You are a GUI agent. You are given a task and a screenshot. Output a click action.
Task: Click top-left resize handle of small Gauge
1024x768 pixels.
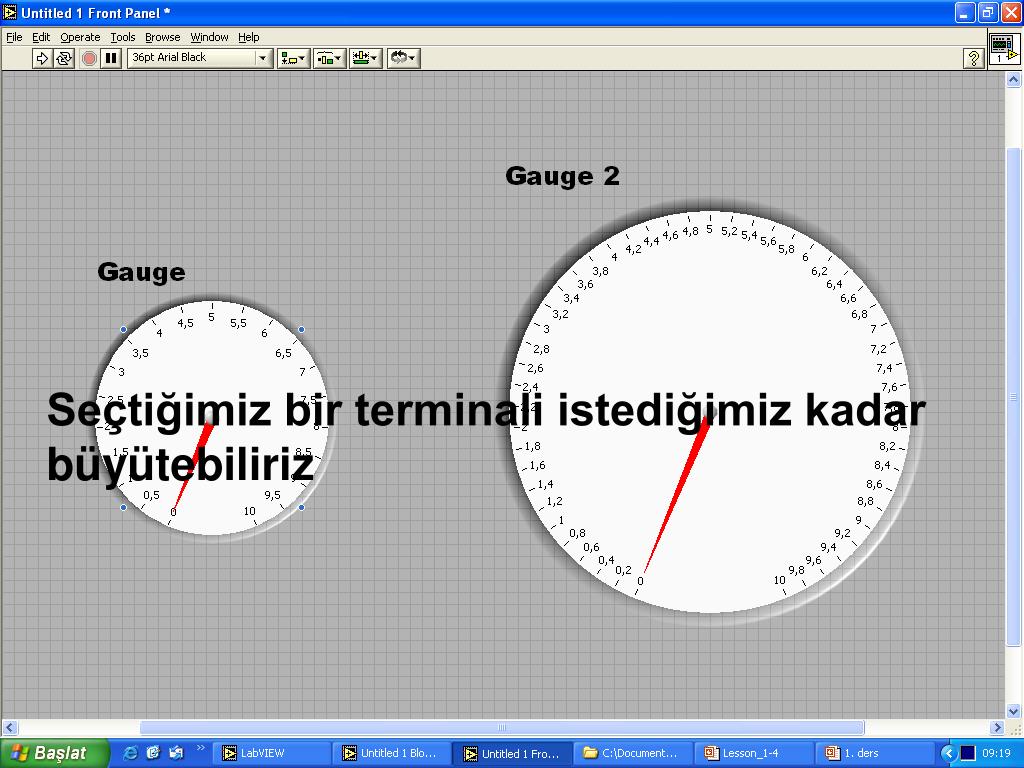tap(123, 330)
